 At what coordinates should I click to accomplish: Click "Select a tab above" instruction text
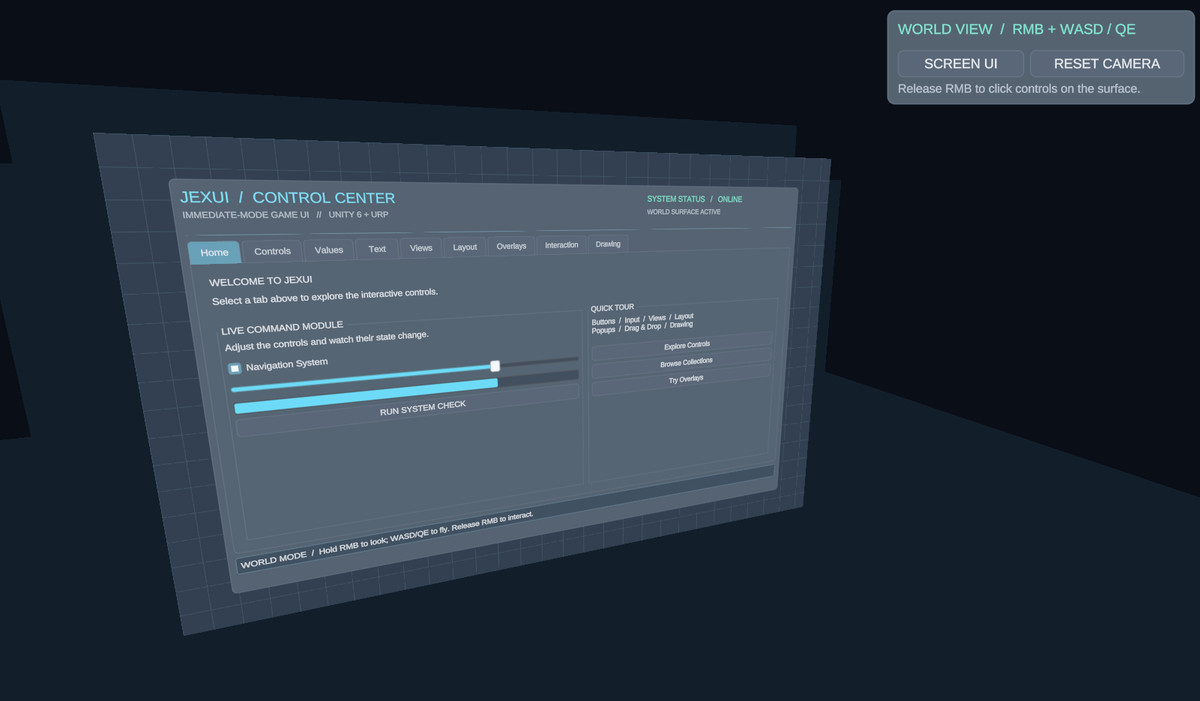[x=325, y=297]
